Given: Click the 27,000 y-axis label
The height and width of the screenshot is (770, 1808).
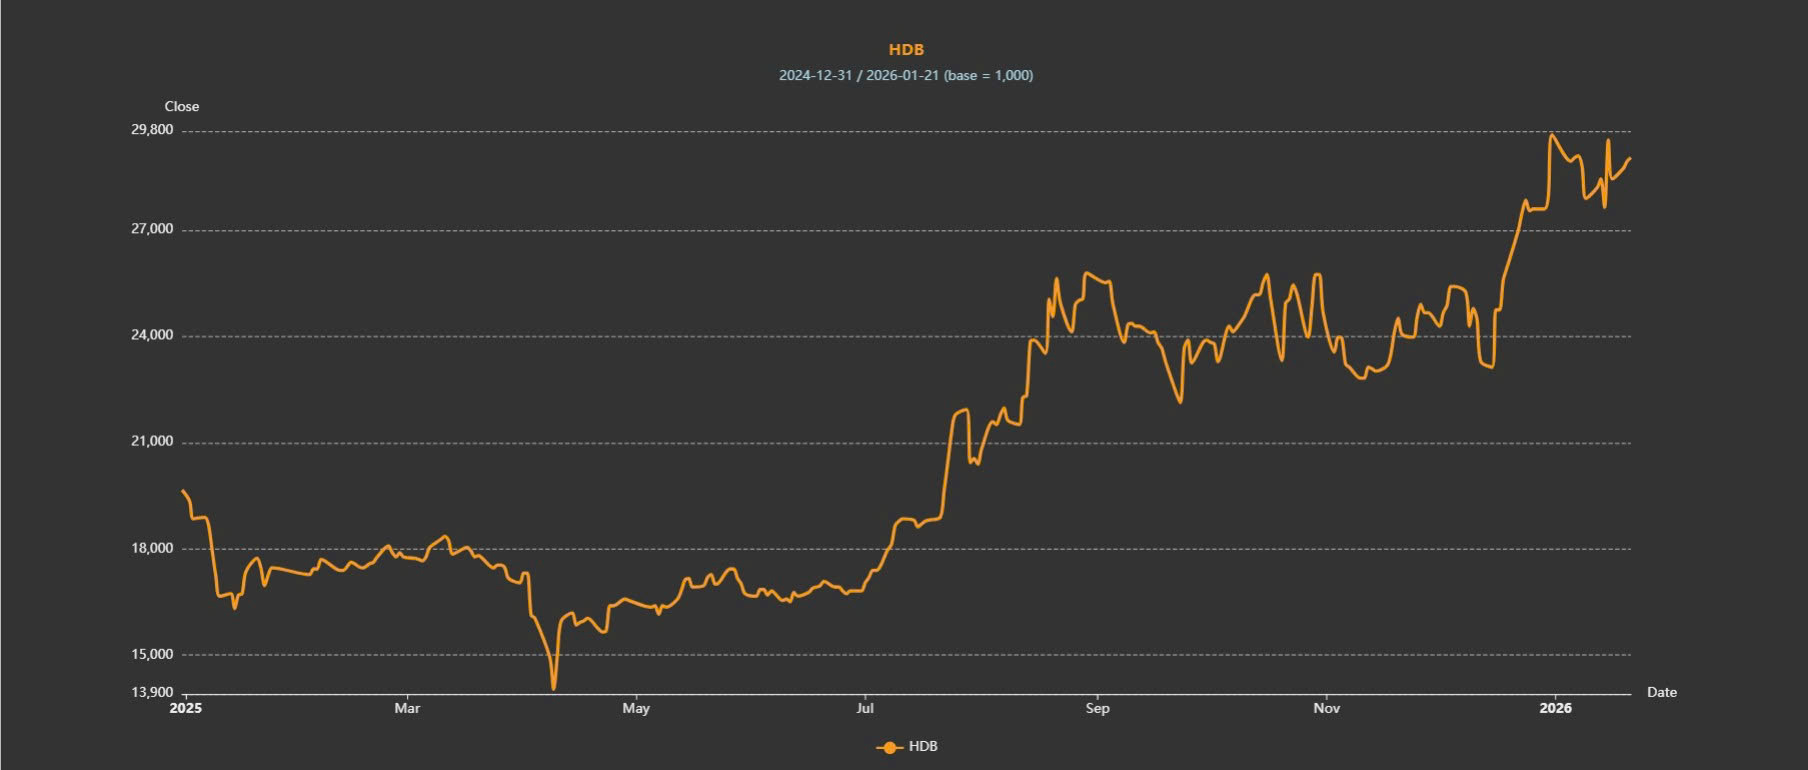Looking at the screenshot, I should click(x=152, y=229).
